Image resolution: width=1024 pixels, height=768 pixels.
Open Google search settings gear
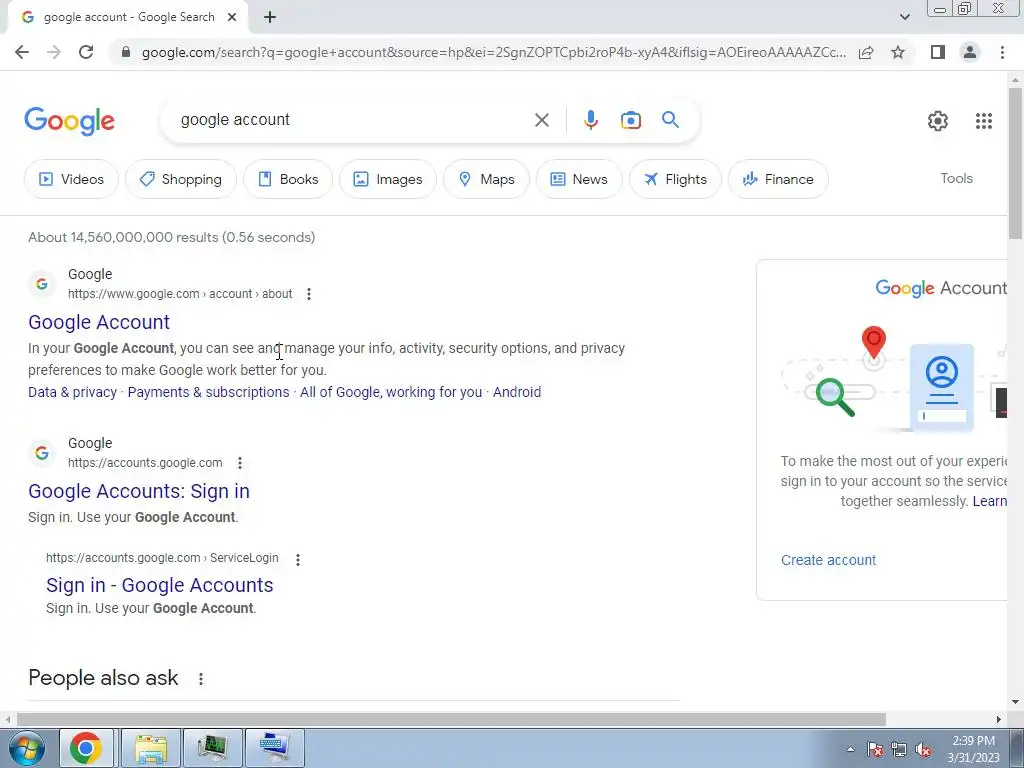click(938, 121)
